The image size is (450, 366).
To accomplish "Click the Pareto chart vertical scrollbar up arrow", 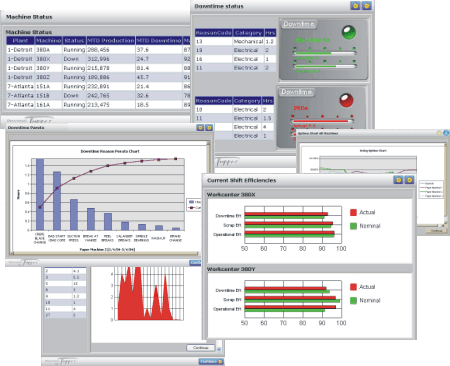I will tap(208, 143).
